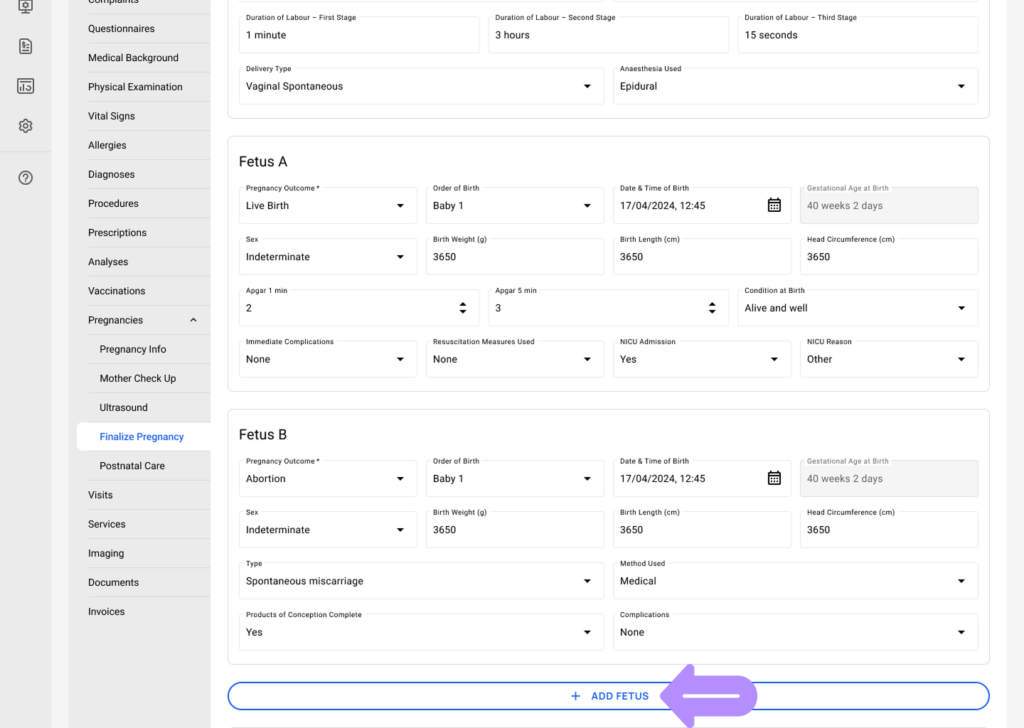Open the reports dashboard icon in left rail
The width and height of the screenshot is (1024, 728).
26,86
